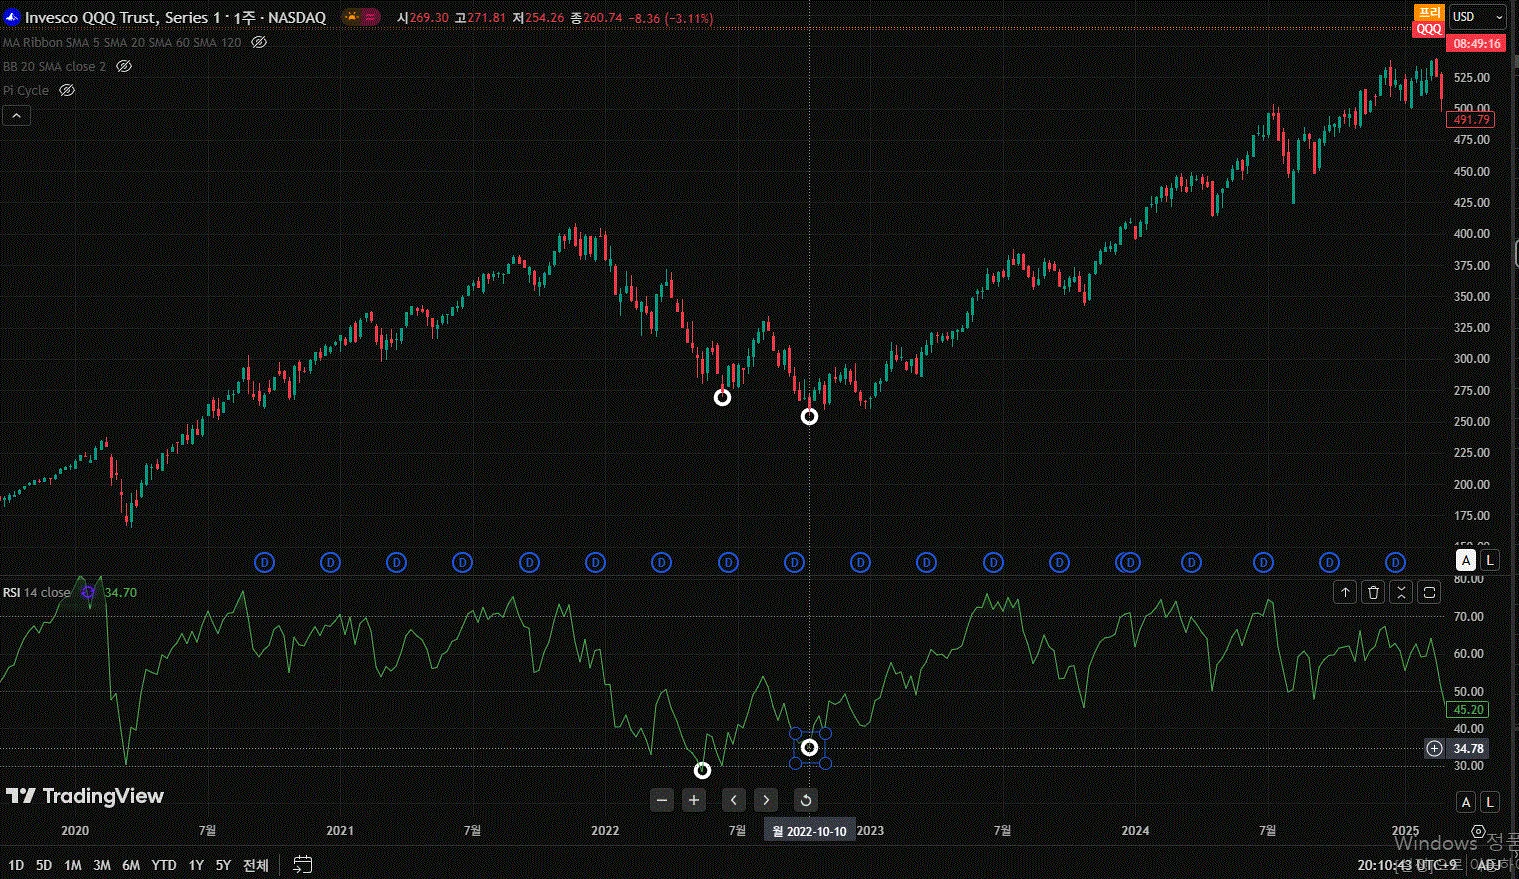
Task: Click the pink wave icon beside the symbol title
Action: (370, 17)
